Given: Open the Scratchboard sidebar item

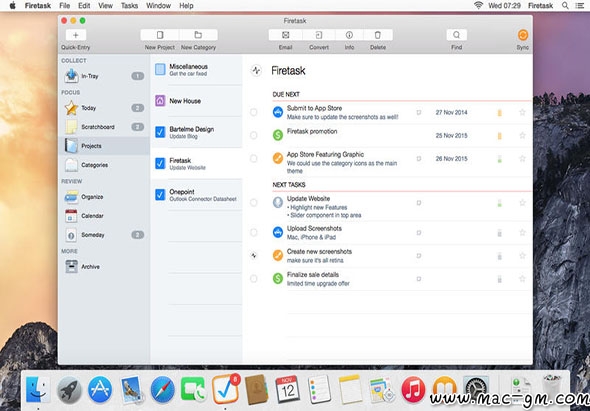Looking at the screenshot, I should tap(104, 127).
